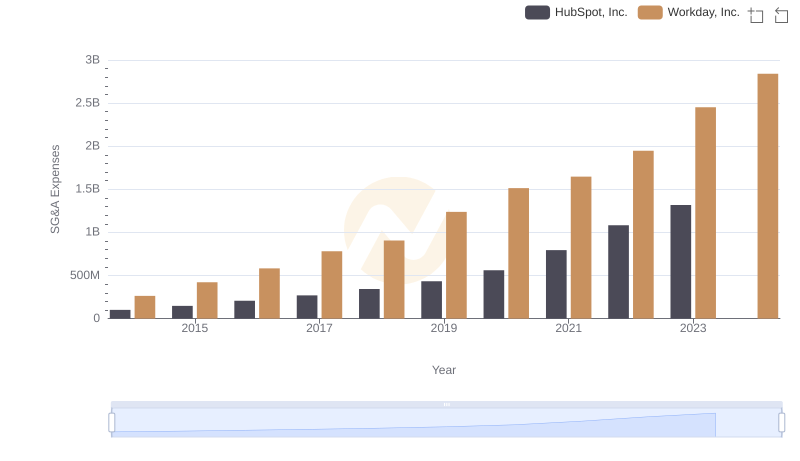
Task: Click the zoom reset icon
Action: pos(781,15)
